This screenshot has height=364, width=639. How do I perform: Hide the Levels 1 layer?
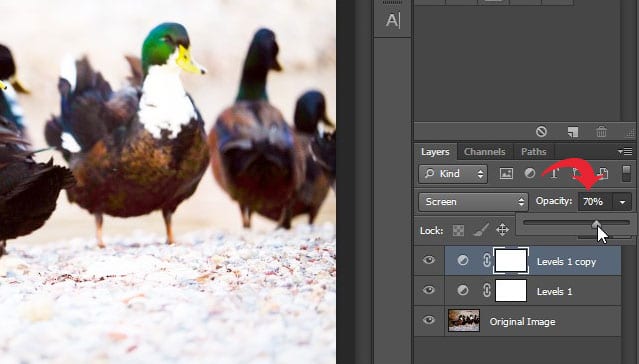pyautogui.click(x=429, y=290)
